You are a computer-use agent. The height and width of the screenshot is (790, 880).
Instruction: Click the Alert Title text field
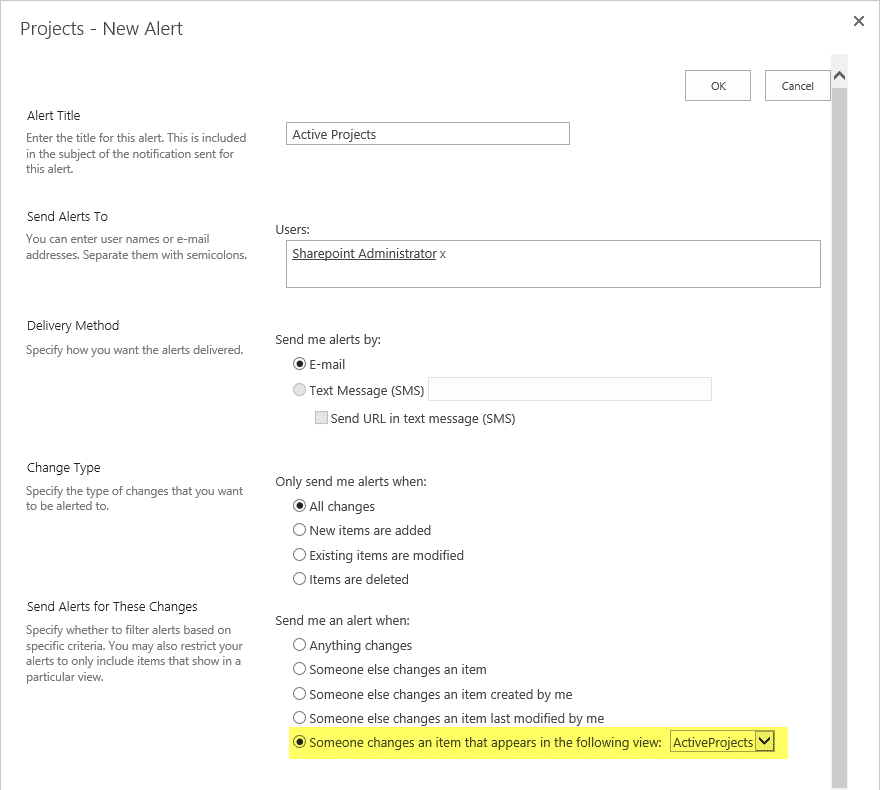tap(427, 133)
